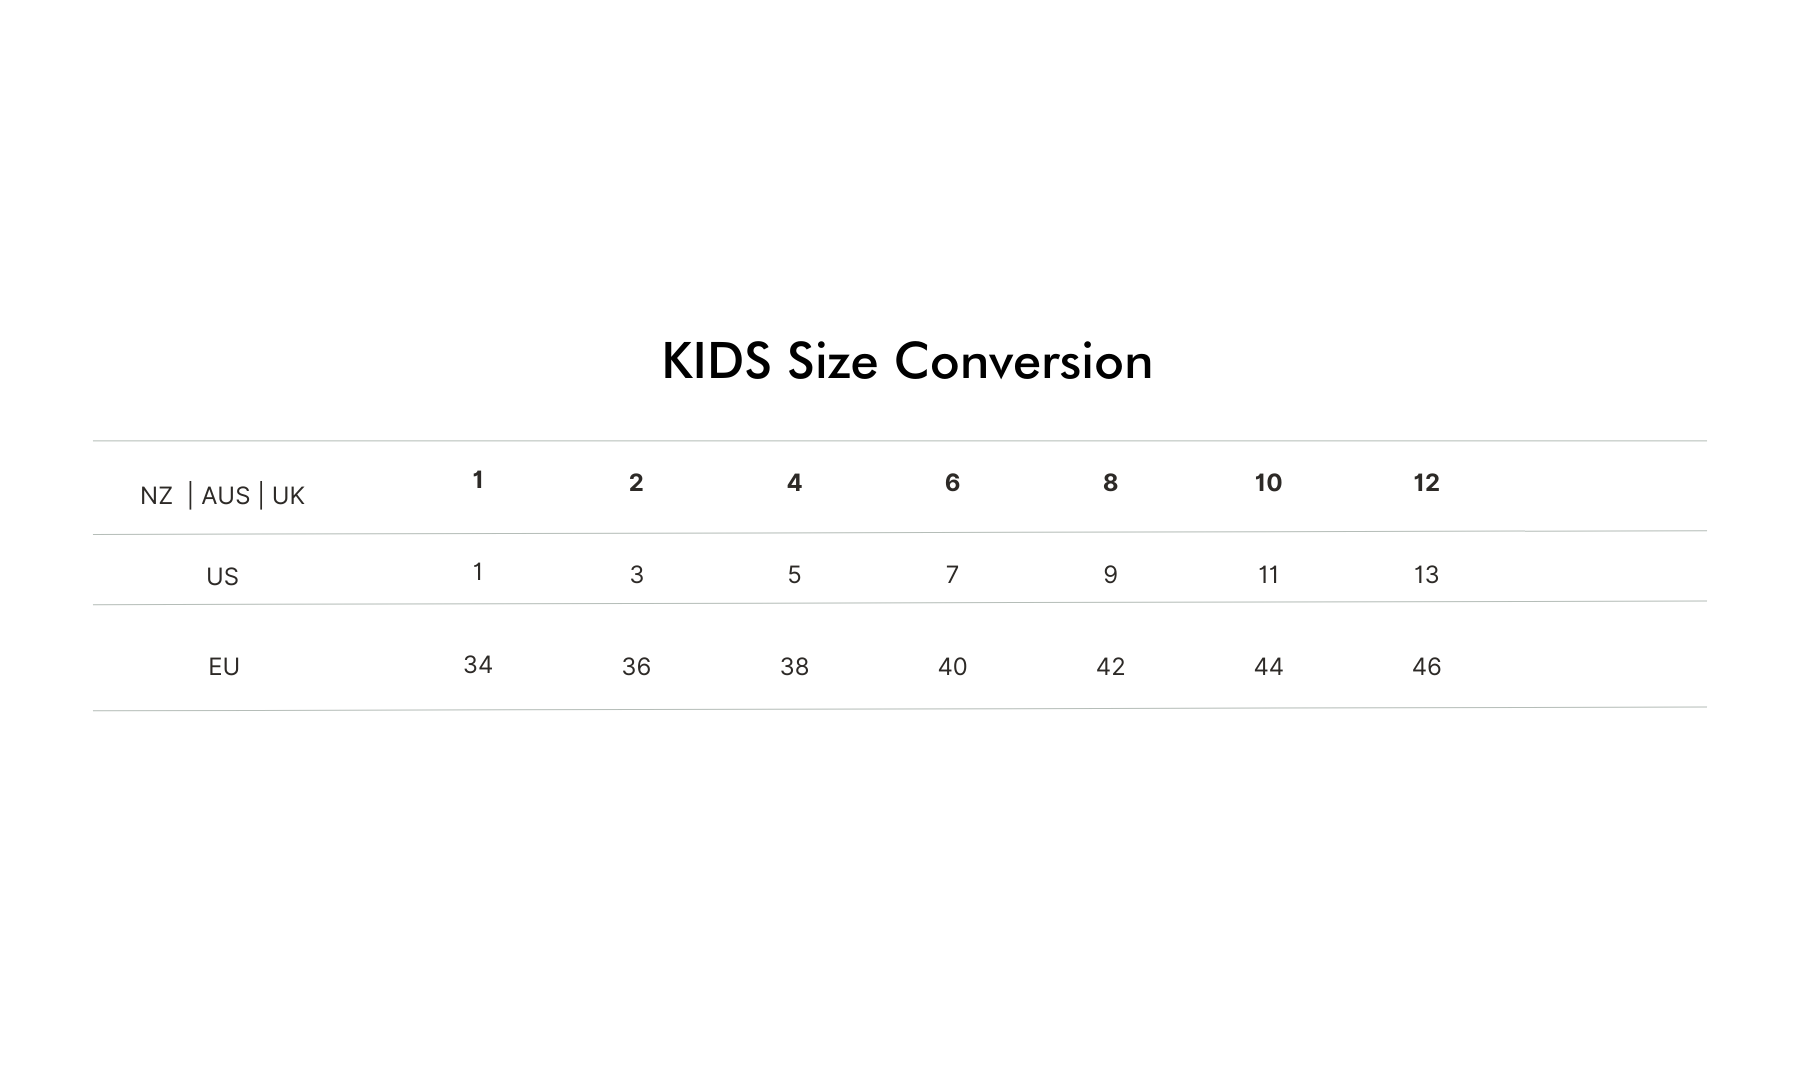Select US size 13 cell

point(1426,575)
